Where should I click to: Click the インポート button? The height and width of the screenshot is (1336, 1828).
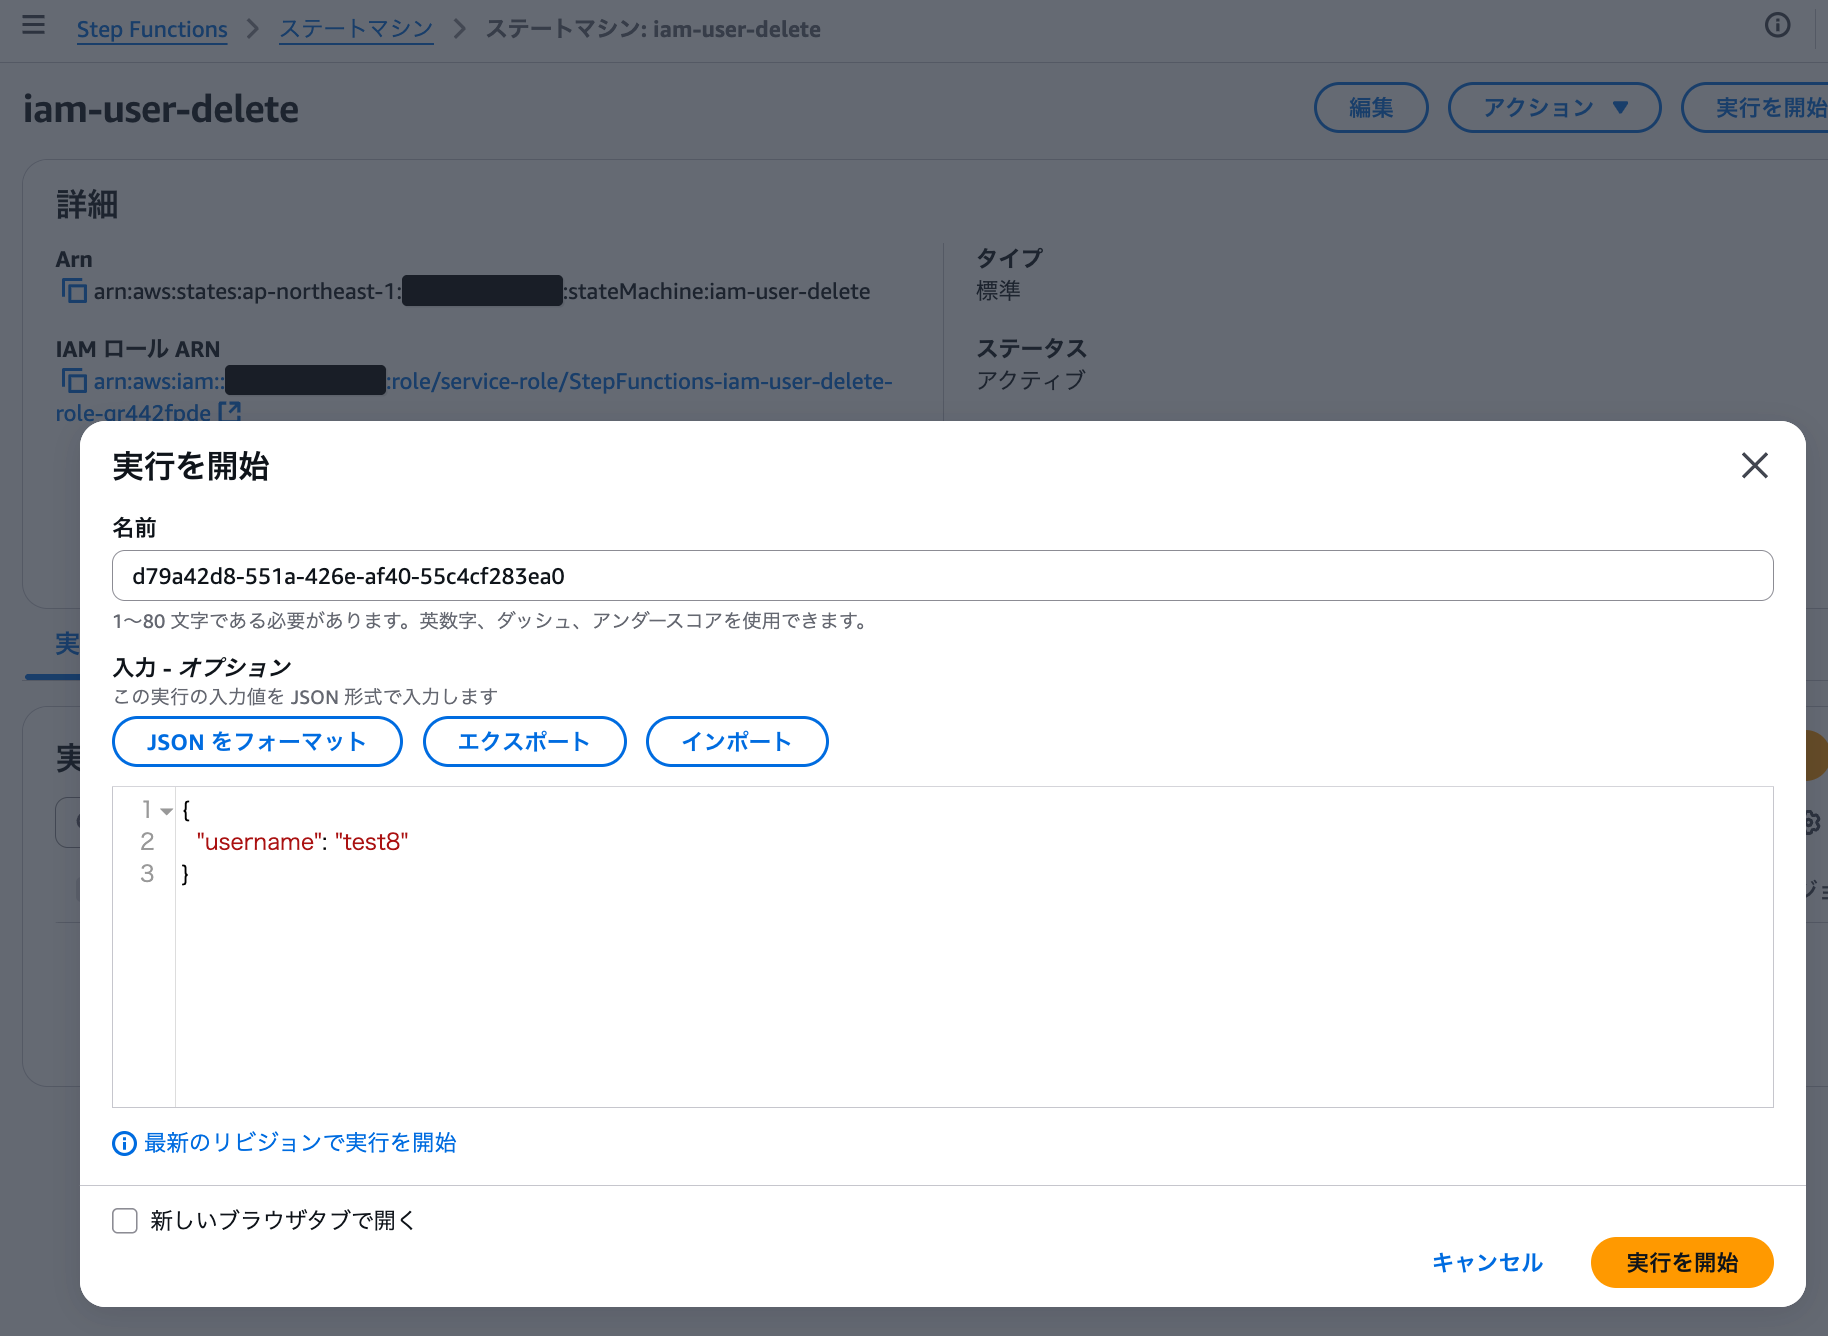(737, 741)
